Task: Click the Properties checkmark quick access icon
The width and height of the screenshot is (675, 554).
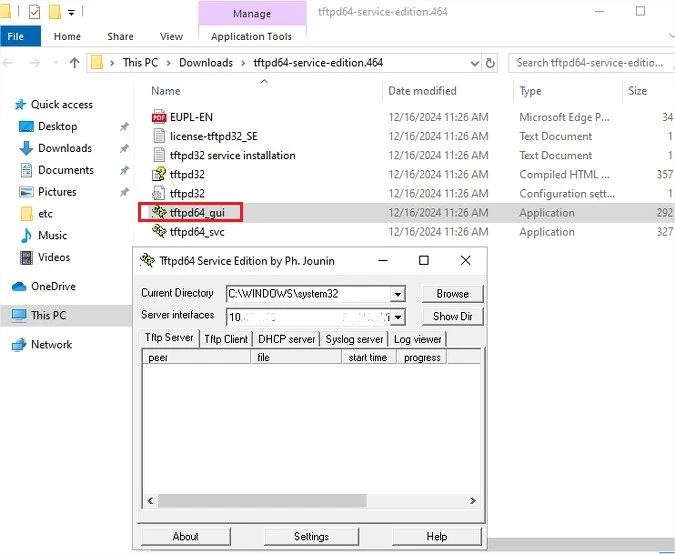Action: click(34, 12)
